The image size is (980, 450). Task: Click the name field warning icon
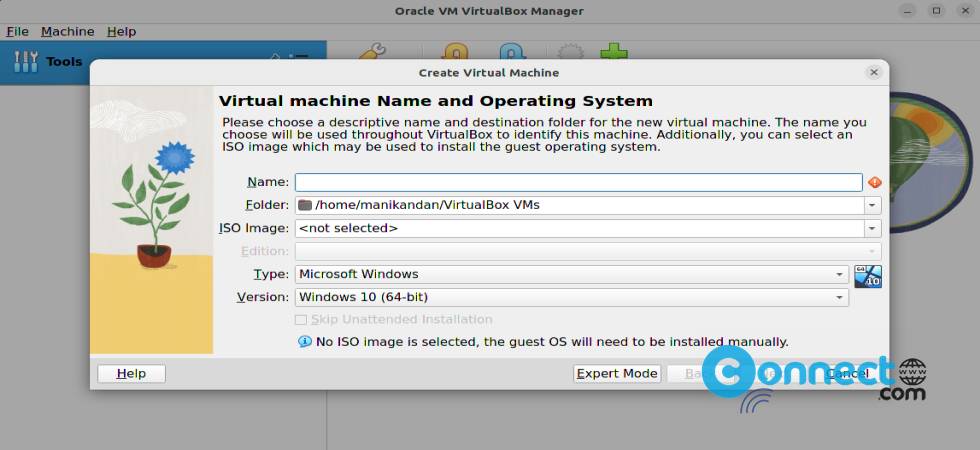874,182
